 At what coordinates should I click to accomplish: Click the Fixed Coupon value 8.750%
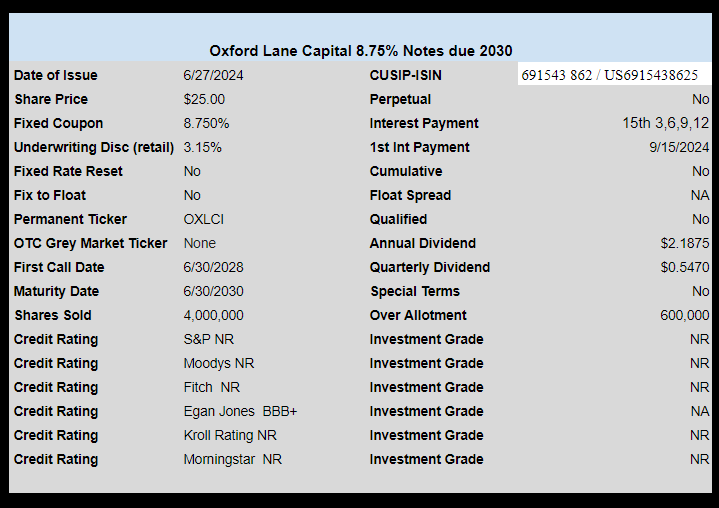click(x=206, y=123)
